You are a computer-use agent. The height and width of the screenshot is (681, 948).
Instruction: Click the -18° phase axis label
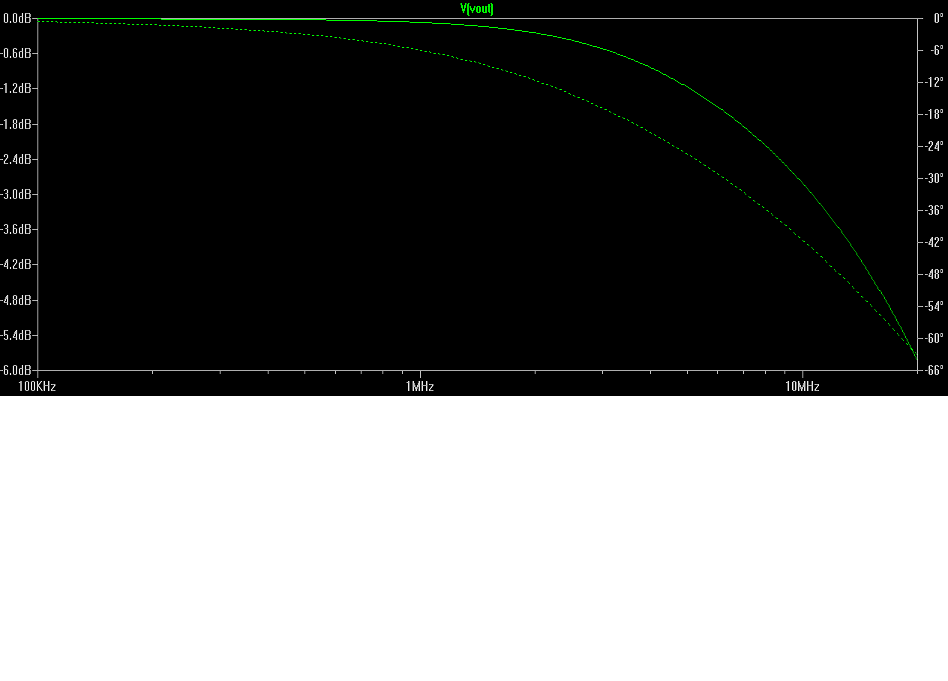[935, 114]
